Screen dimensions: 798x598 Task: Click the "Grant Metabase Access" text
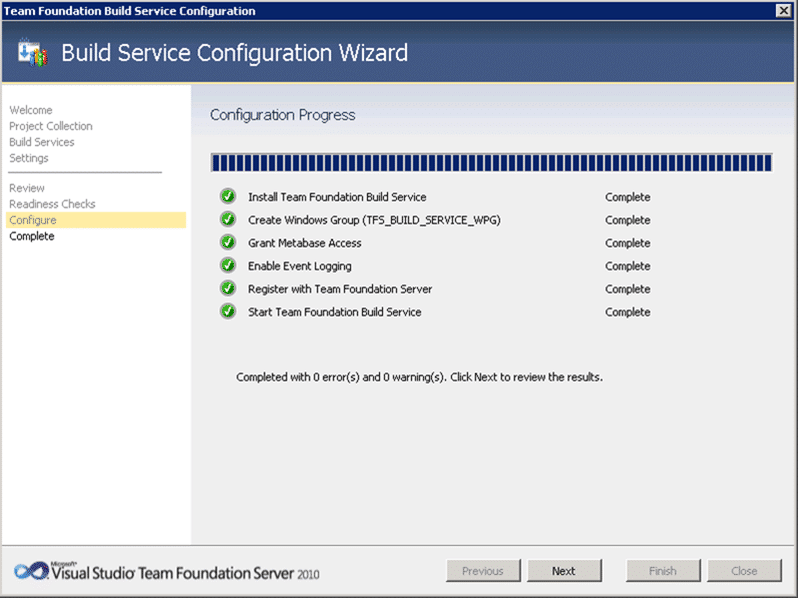pos(304,243)
